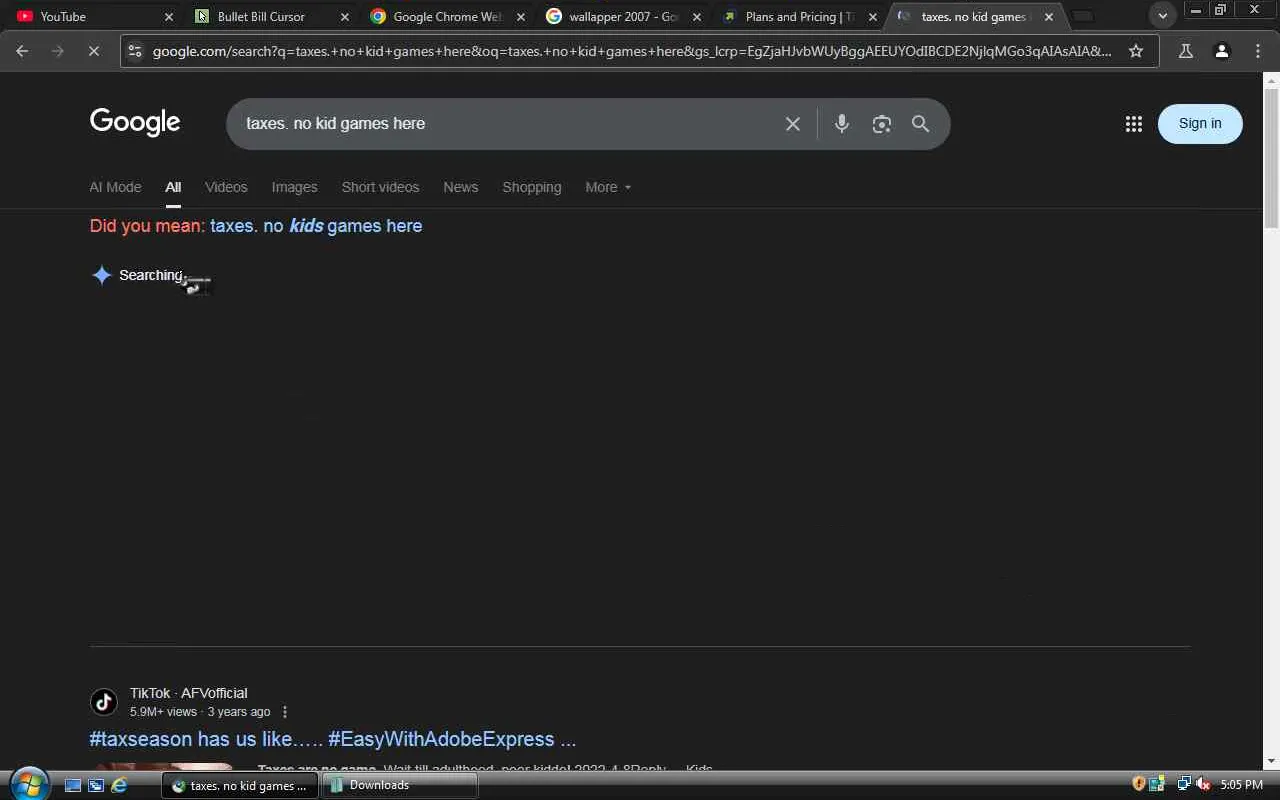1280x800 pixels.
Task: Click the muted volume tray icon
Action: point(1203,784)
